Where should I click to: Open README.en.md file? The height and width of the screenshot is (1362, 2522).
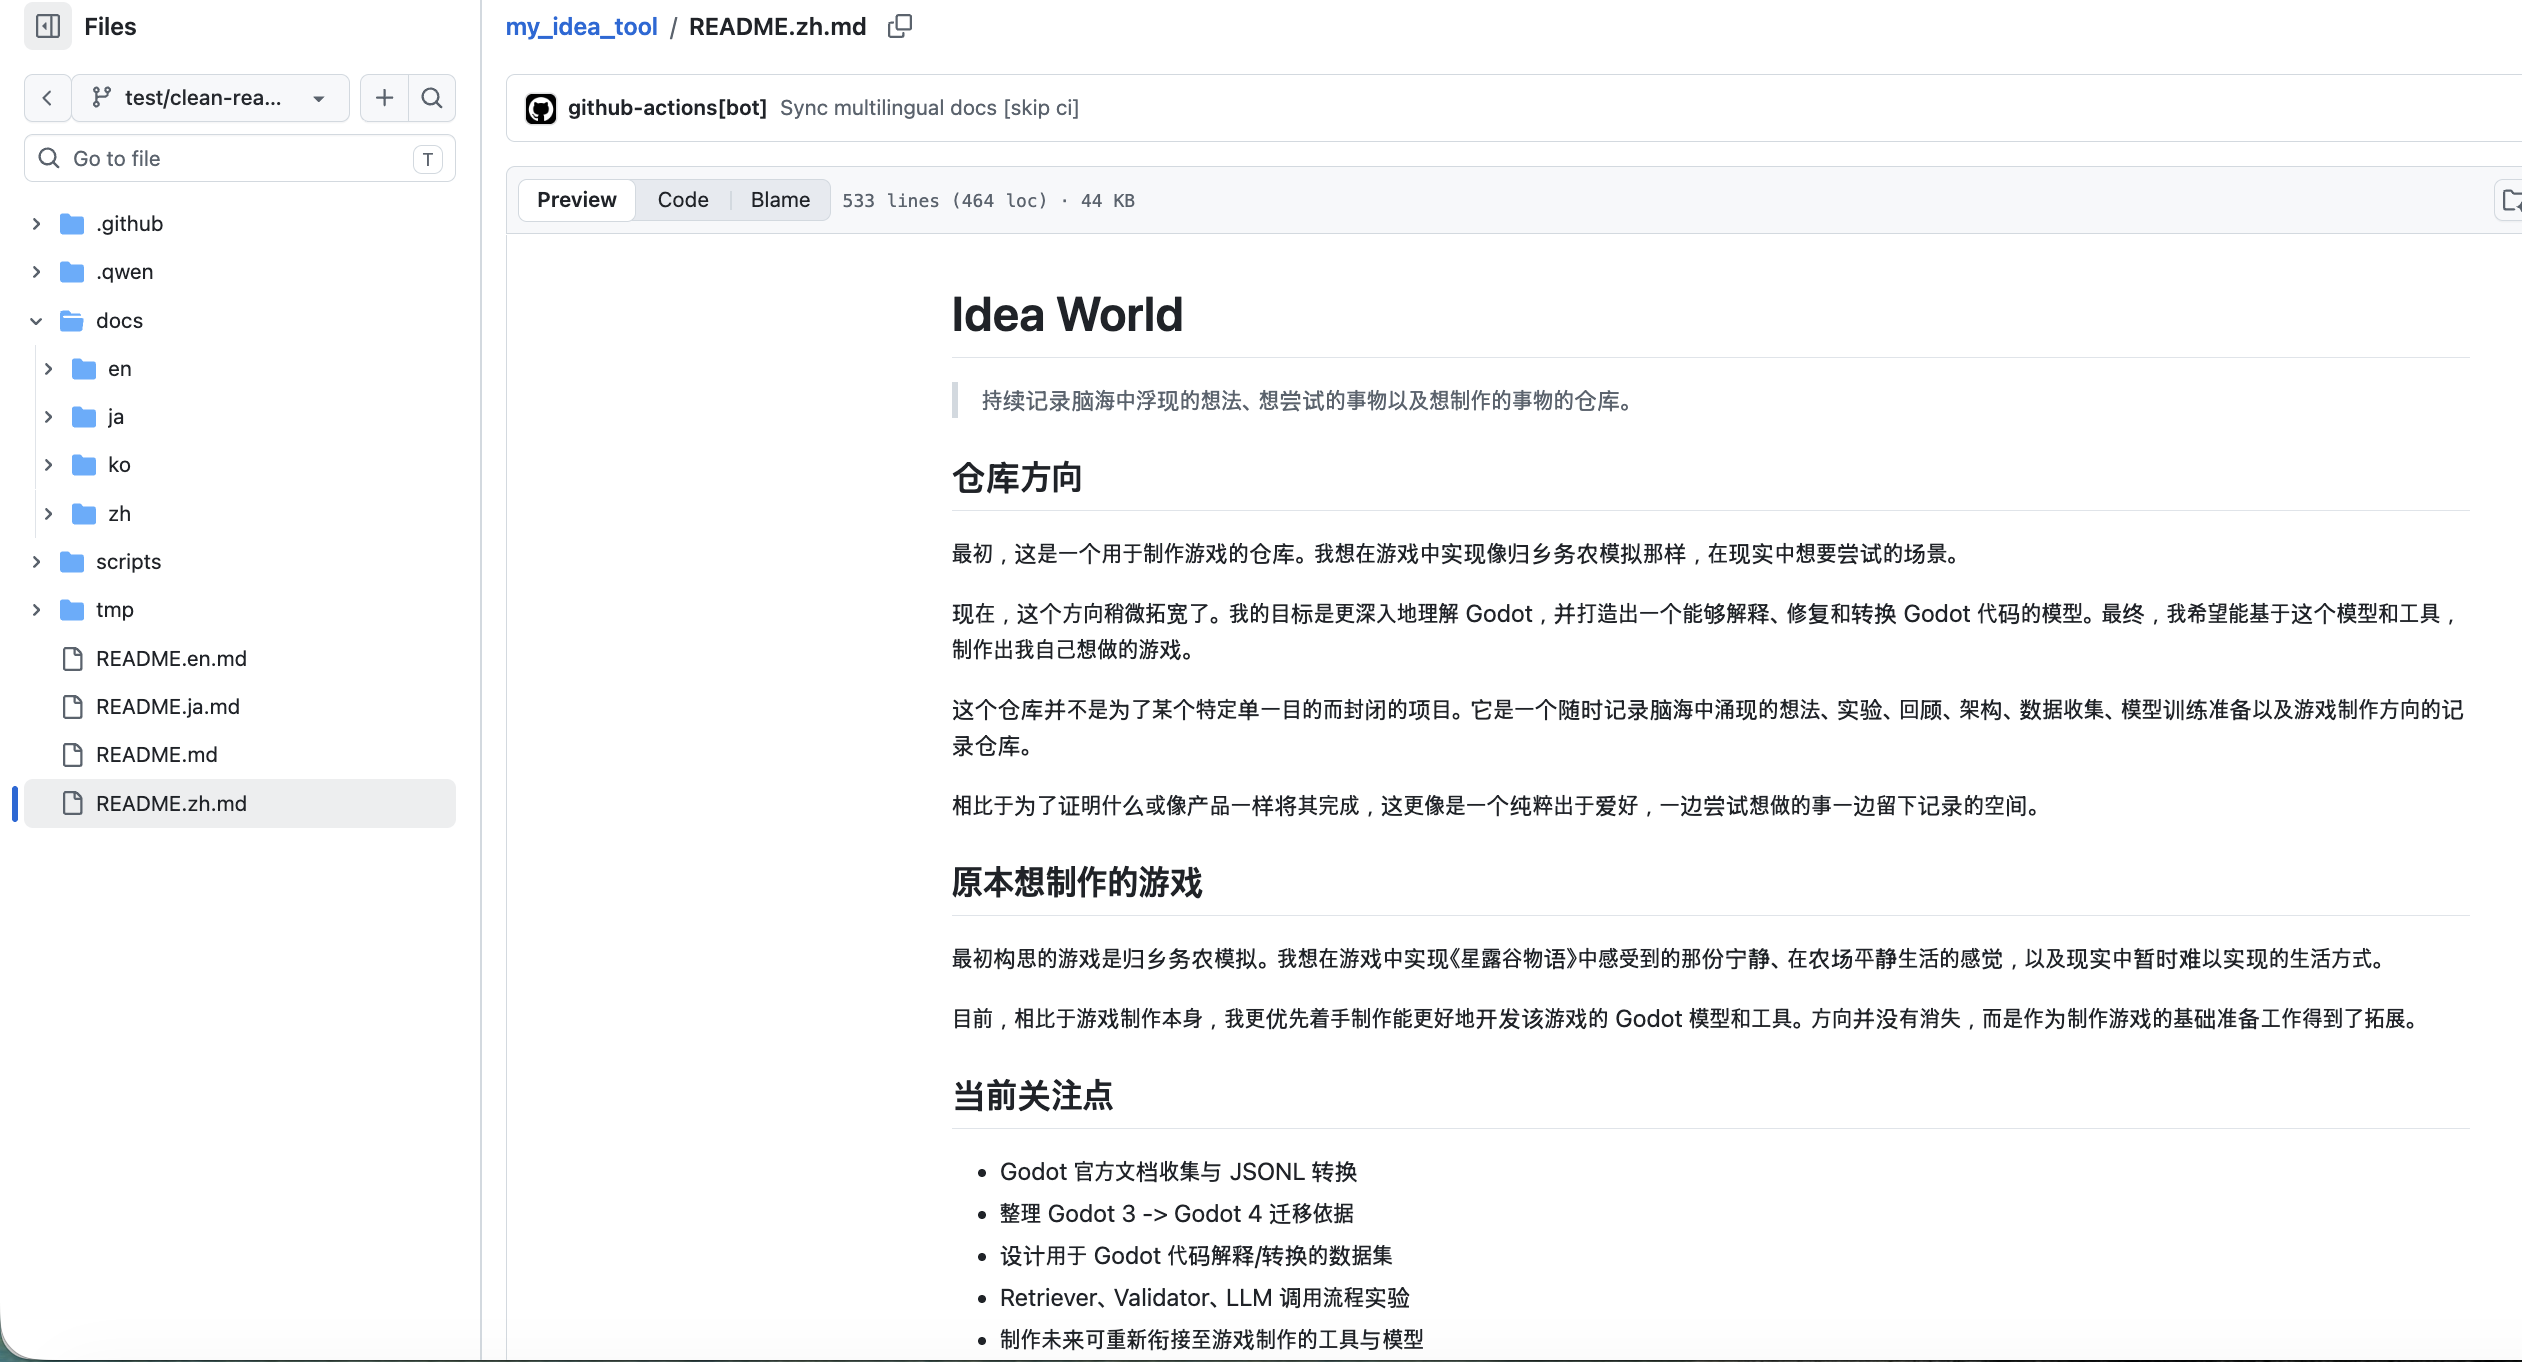(171, 659)
